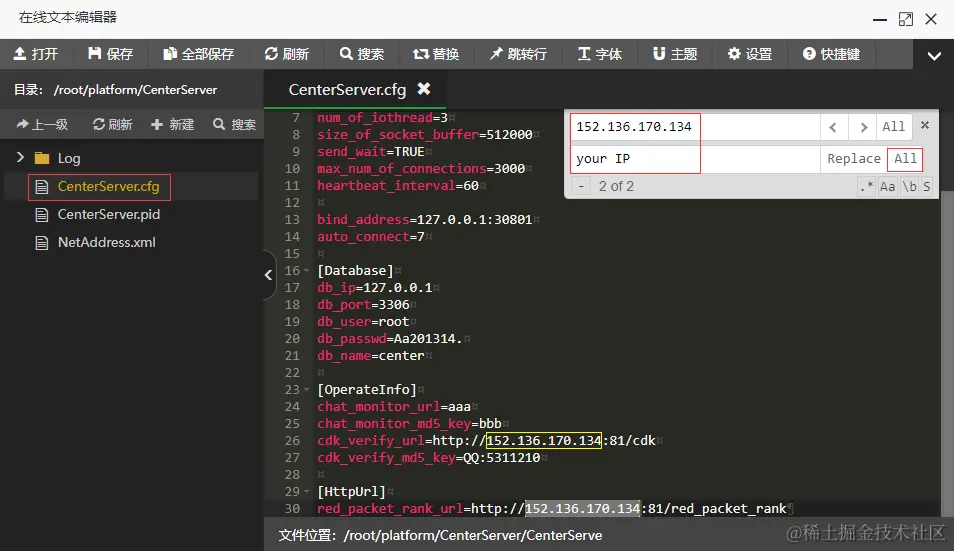Refresh the editor with toolbar 刷新
Viewport: 954px width, 551px height.
(287, 54)
